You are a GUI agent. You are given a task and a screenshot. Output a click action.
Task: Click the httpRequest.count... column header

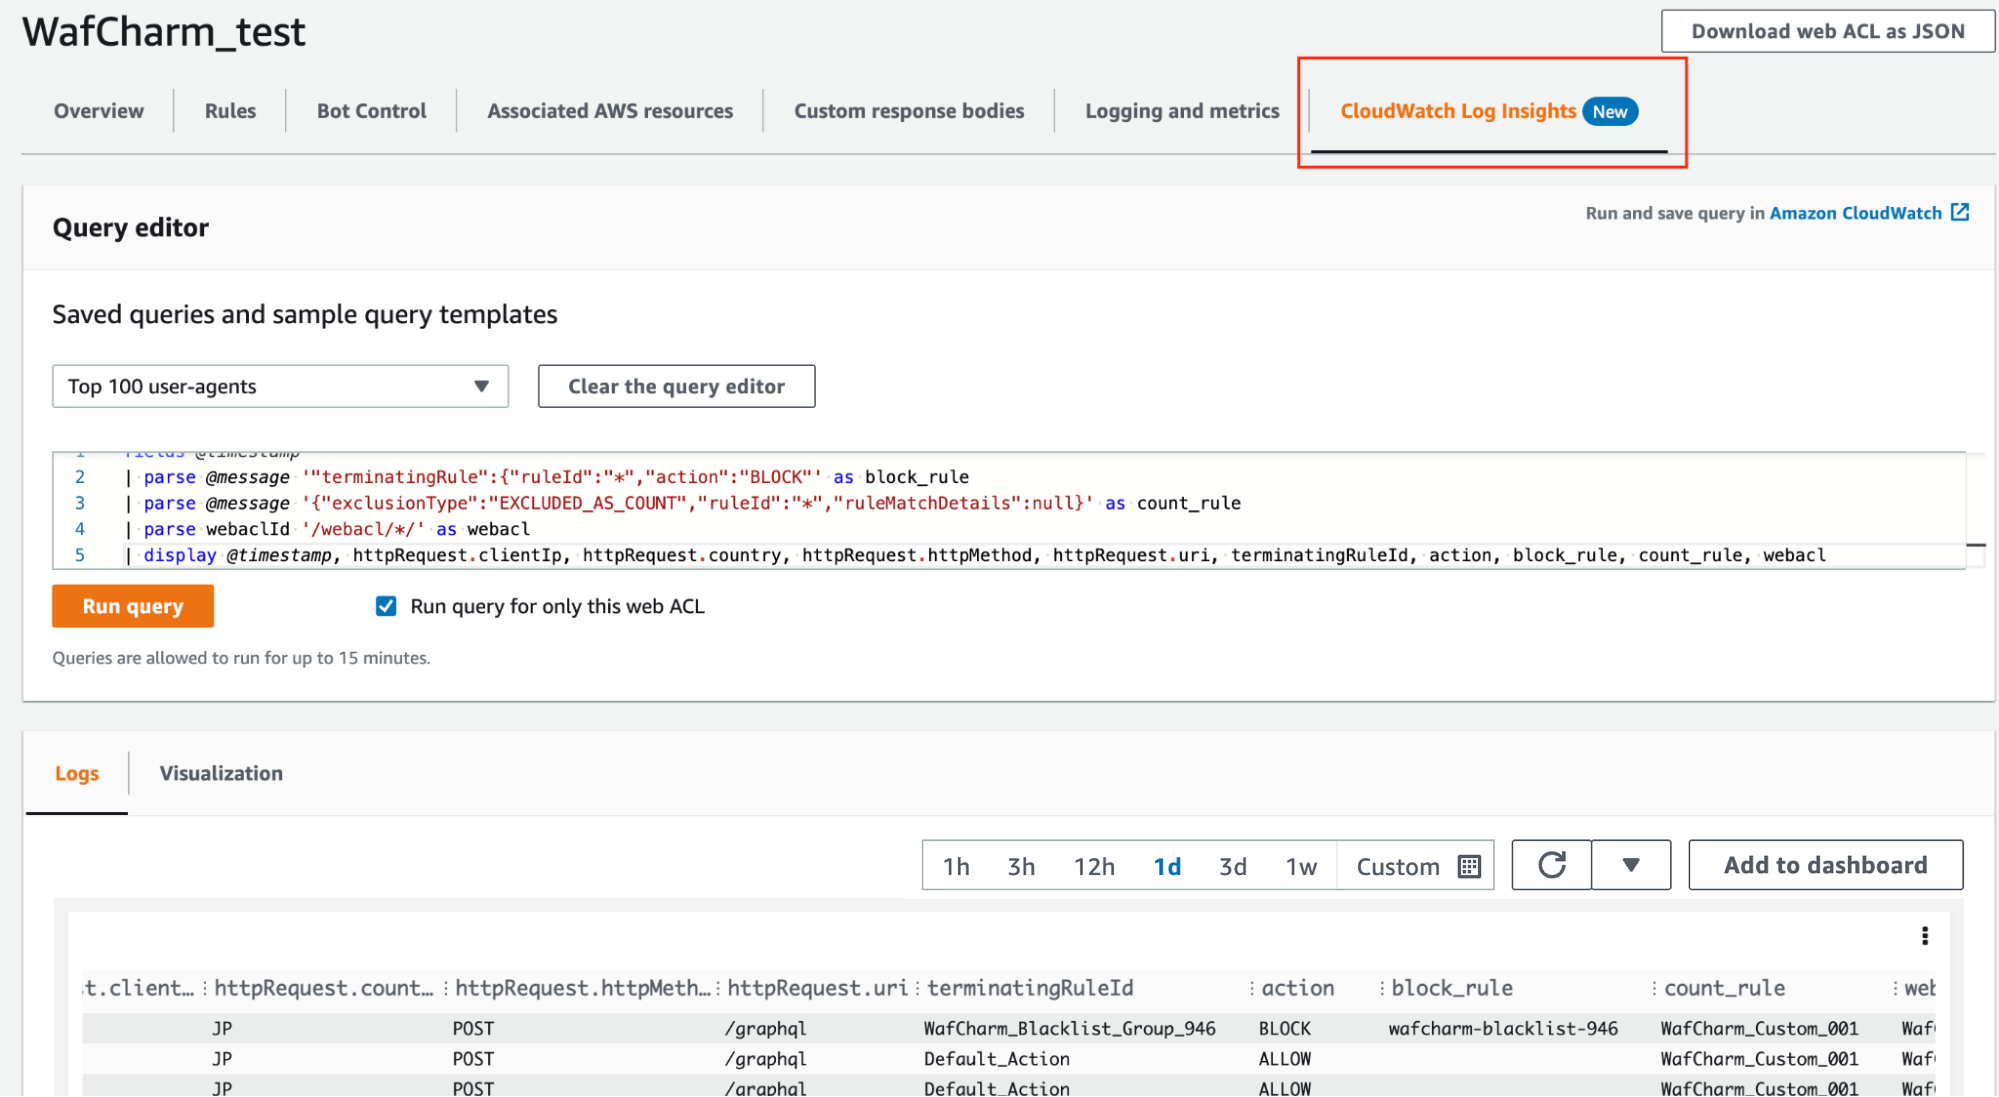click(324, 988)
